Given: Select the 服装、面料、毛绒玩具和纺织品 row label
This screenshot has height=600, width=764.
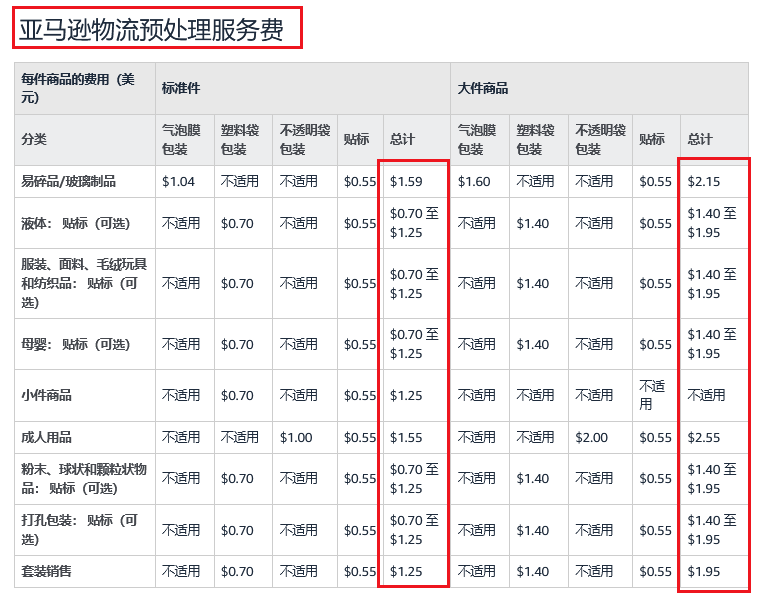Looking at the screenshot, I should pos(84,283).
